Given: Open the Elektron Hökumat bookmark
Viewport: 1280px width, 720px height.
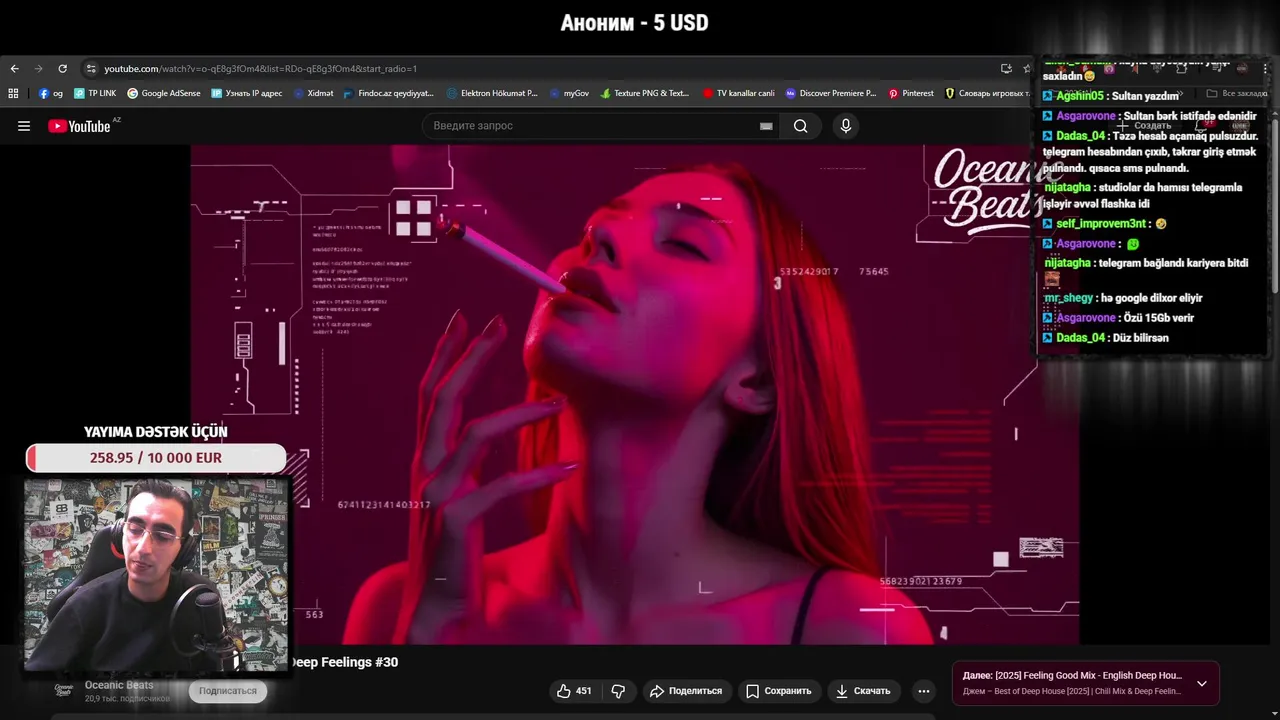Looking at the screenshot, I should pos(492,93).
